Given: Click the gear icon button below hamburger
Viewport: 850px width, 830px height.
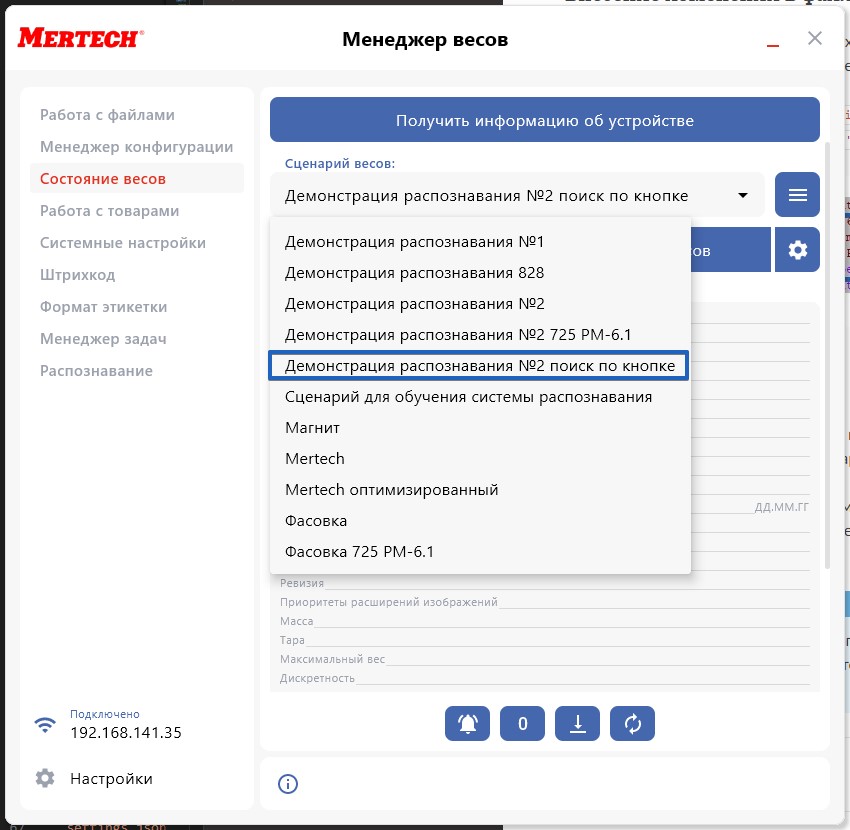Looking at the screenshot, I should tap(797, 250).
